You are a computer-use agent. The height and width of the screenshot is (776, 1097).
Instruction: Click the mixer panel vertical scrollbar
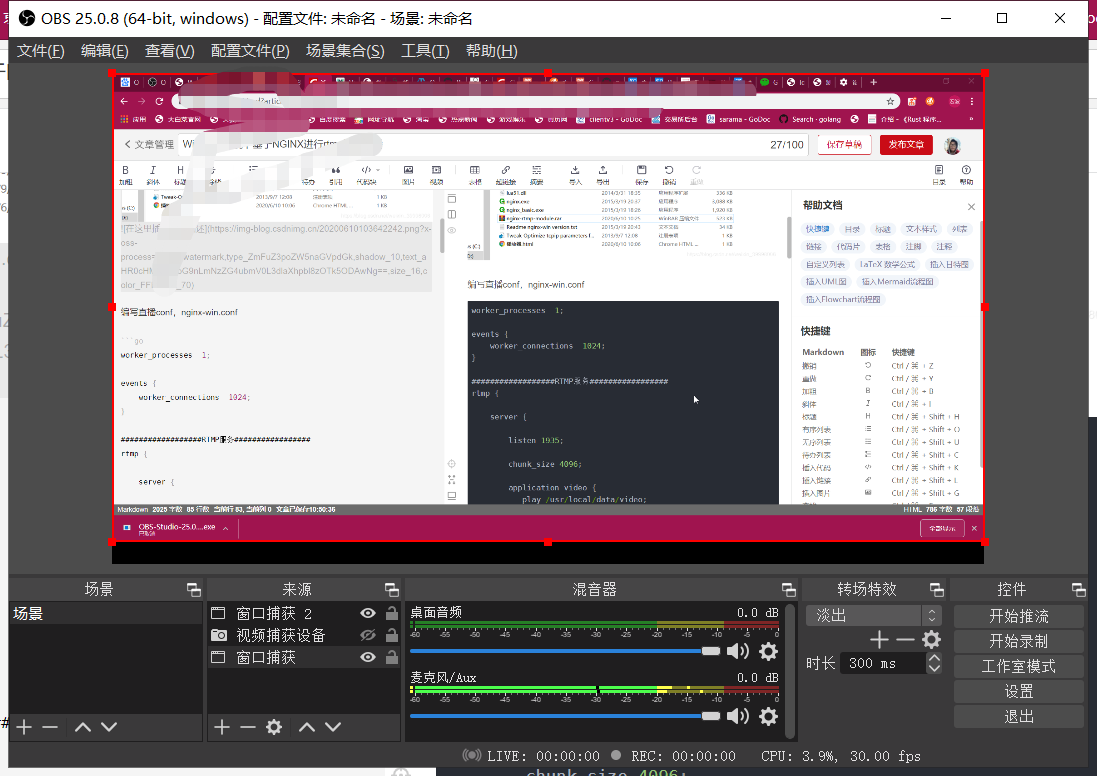tap(790, 670)
